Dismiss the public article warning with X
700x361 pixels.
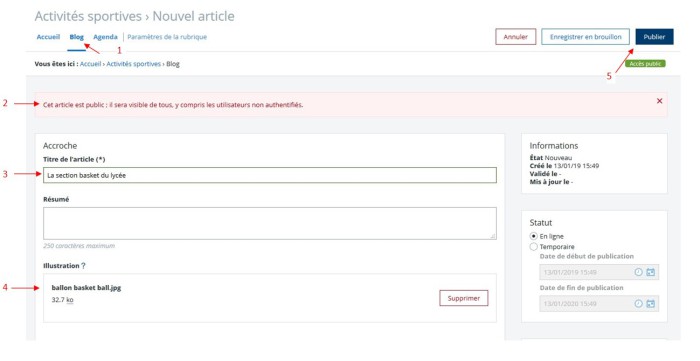(659, 101)
